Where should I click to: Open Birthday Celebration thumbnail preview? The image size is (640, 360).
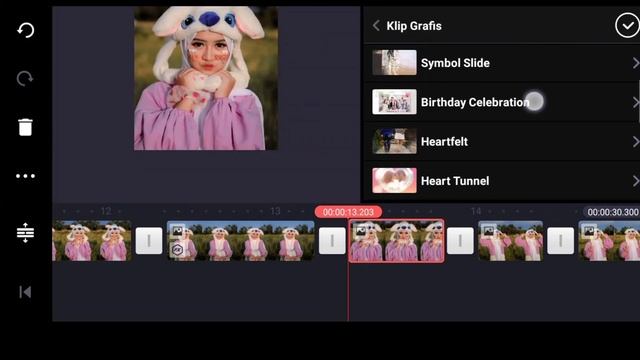coord(394,102)
